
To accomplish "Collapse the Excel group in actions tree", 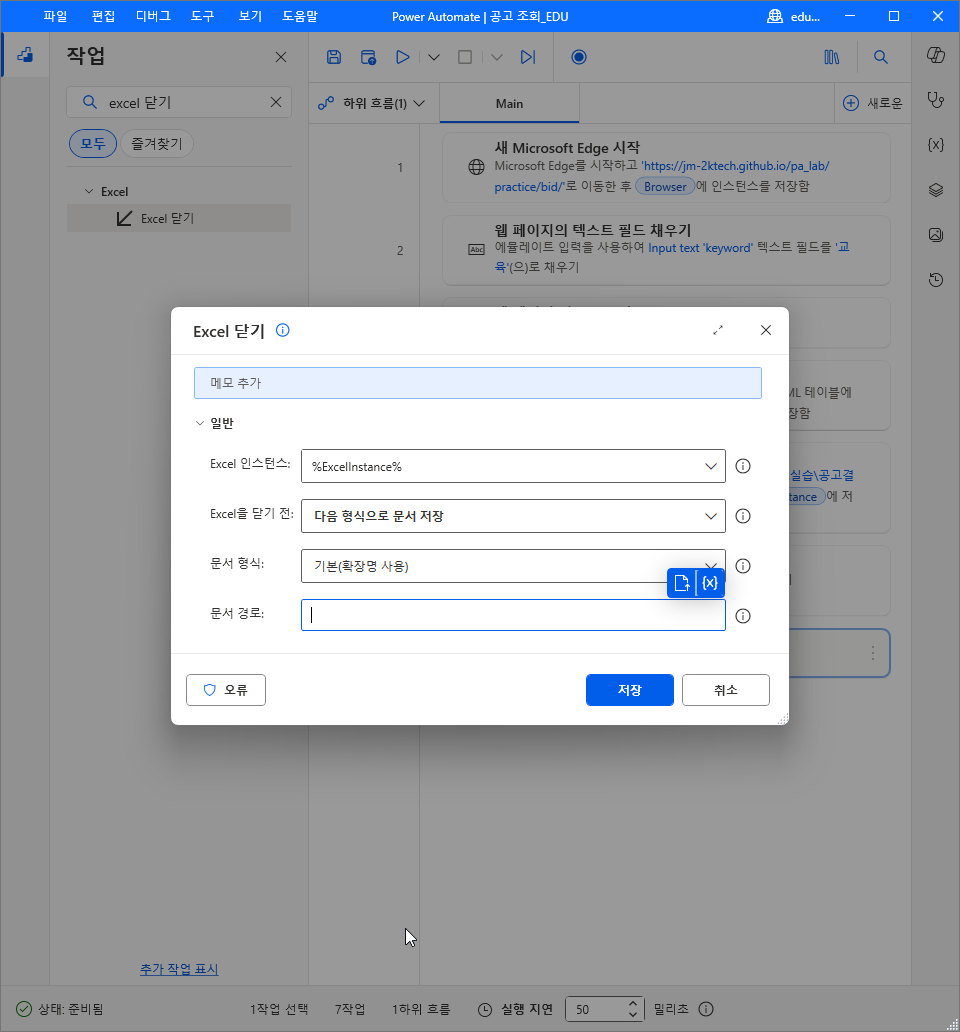I will tap(89, 192).
